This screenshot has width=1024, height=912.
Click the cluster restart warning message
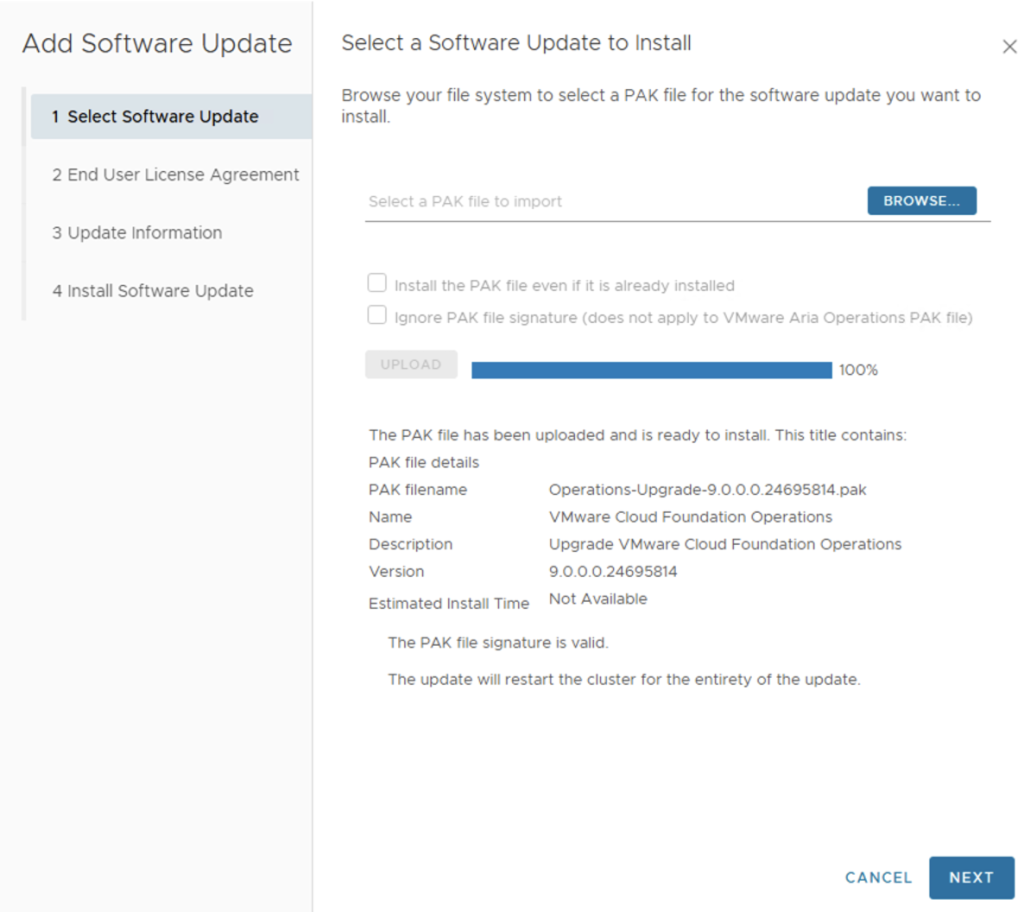tap(624, 679)
